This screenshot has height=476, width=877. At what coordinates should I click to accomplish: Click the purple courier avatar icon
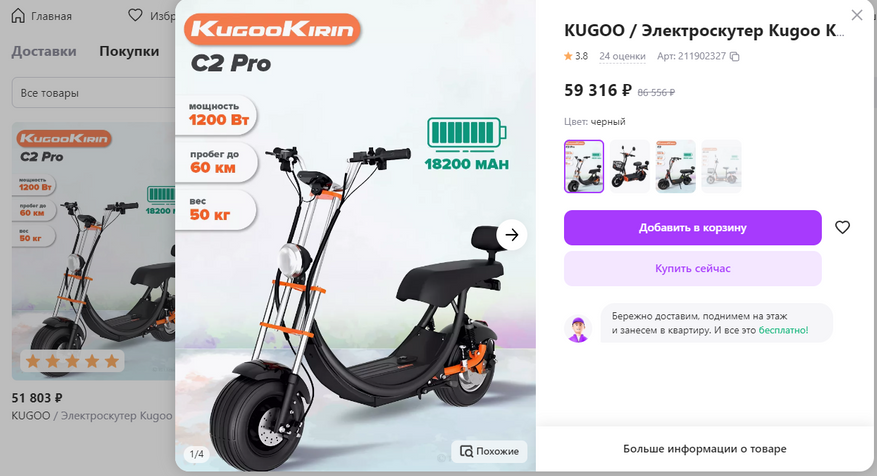pos(578,329)
